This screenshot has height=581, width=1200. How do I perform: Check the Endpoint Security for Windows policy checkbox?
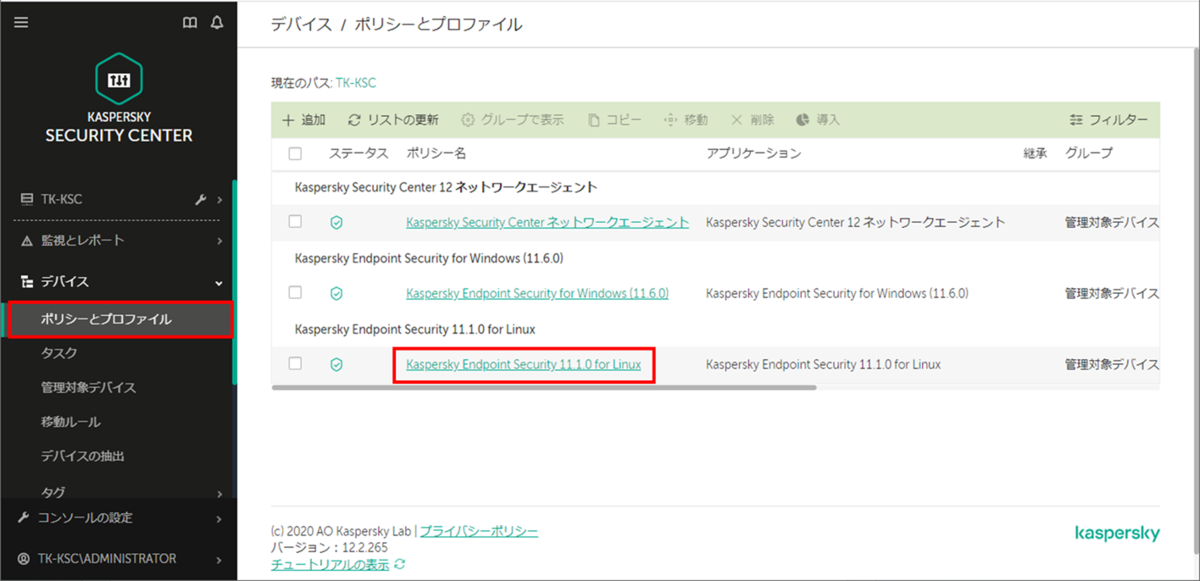[295, 293]
